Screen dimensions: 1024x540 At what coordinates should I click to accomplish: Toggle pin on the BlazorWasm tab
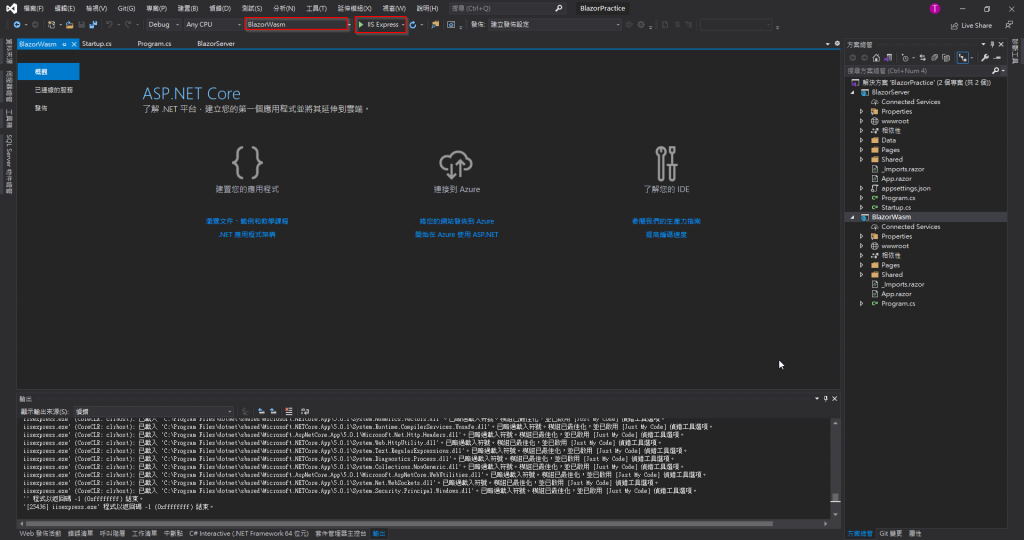[64, 44]
